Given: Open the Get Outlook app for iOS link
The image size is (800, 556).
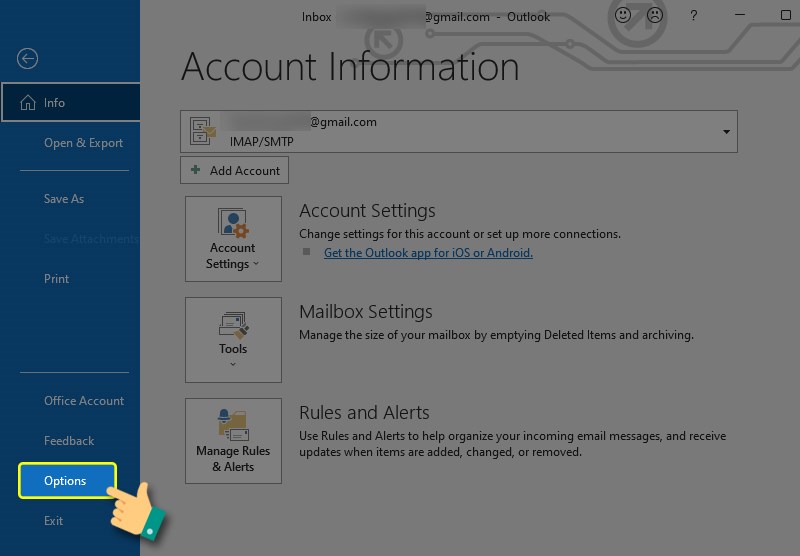Looking at the screenshot, I should point(428,253).
